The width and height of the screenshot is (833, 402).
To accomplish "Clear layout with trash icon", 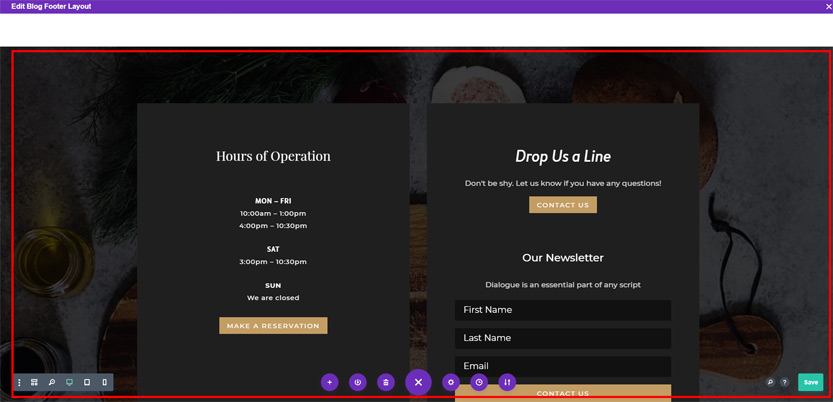I will click(x=386, y=382).
